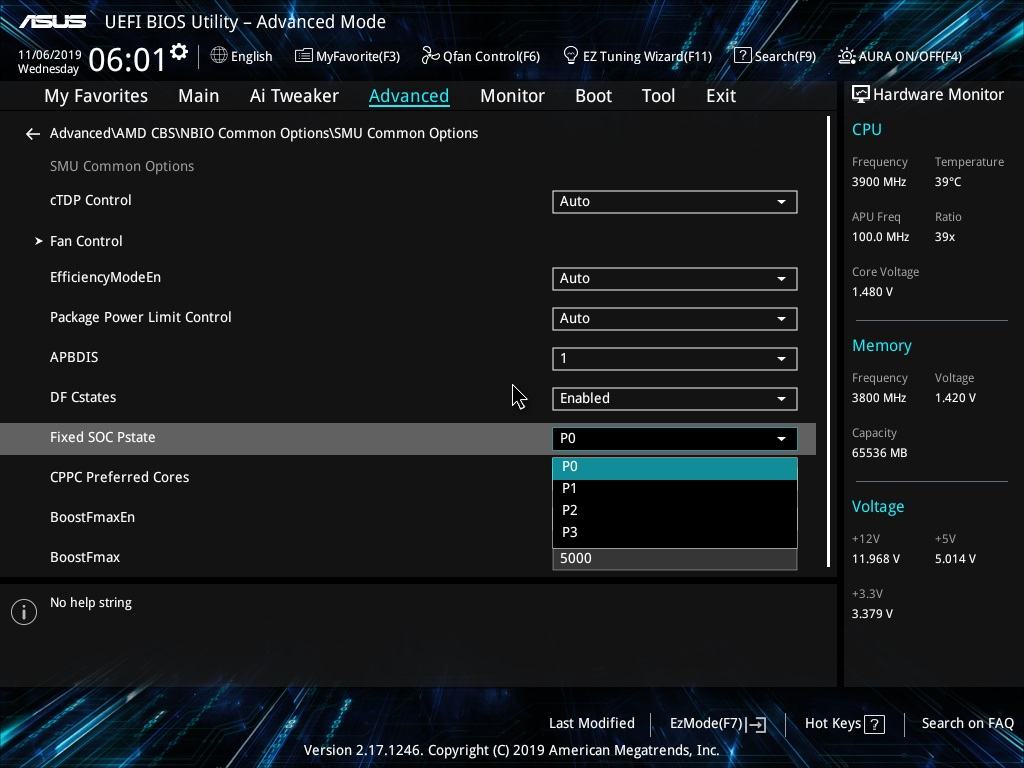The width and height of the screenshot is (1024, 768).
Task: Switch to EzMode(F7)
Action: (x=718, y=724)
